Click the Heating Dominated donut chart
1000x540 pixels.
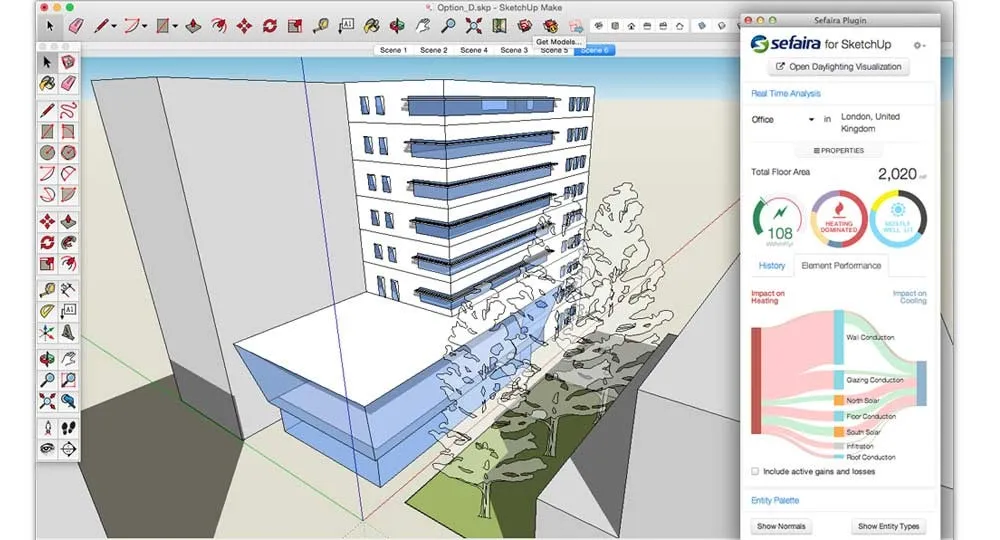[x=839, y=219]
